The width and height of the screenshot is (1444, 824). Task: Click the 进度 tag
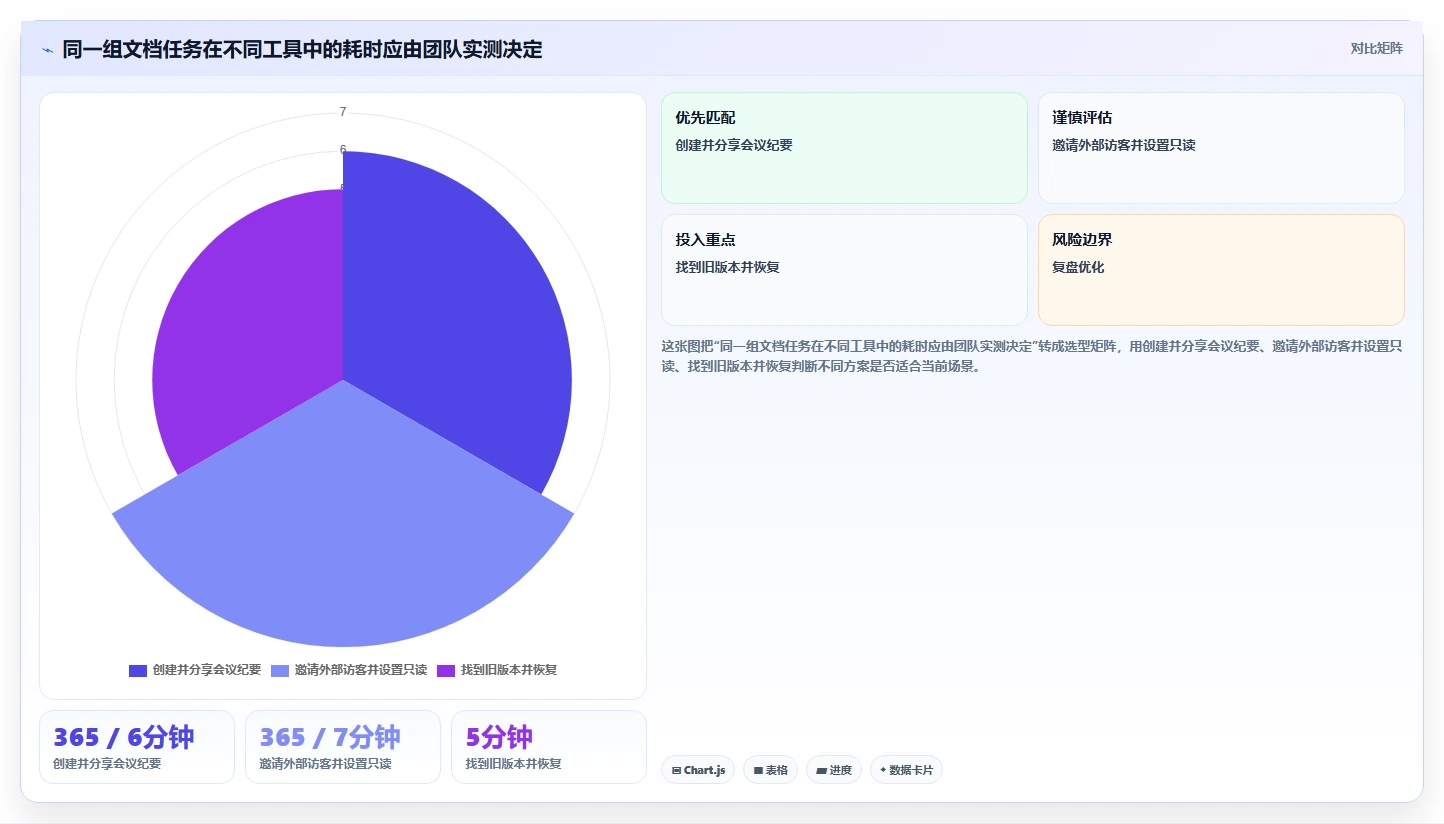834,770
